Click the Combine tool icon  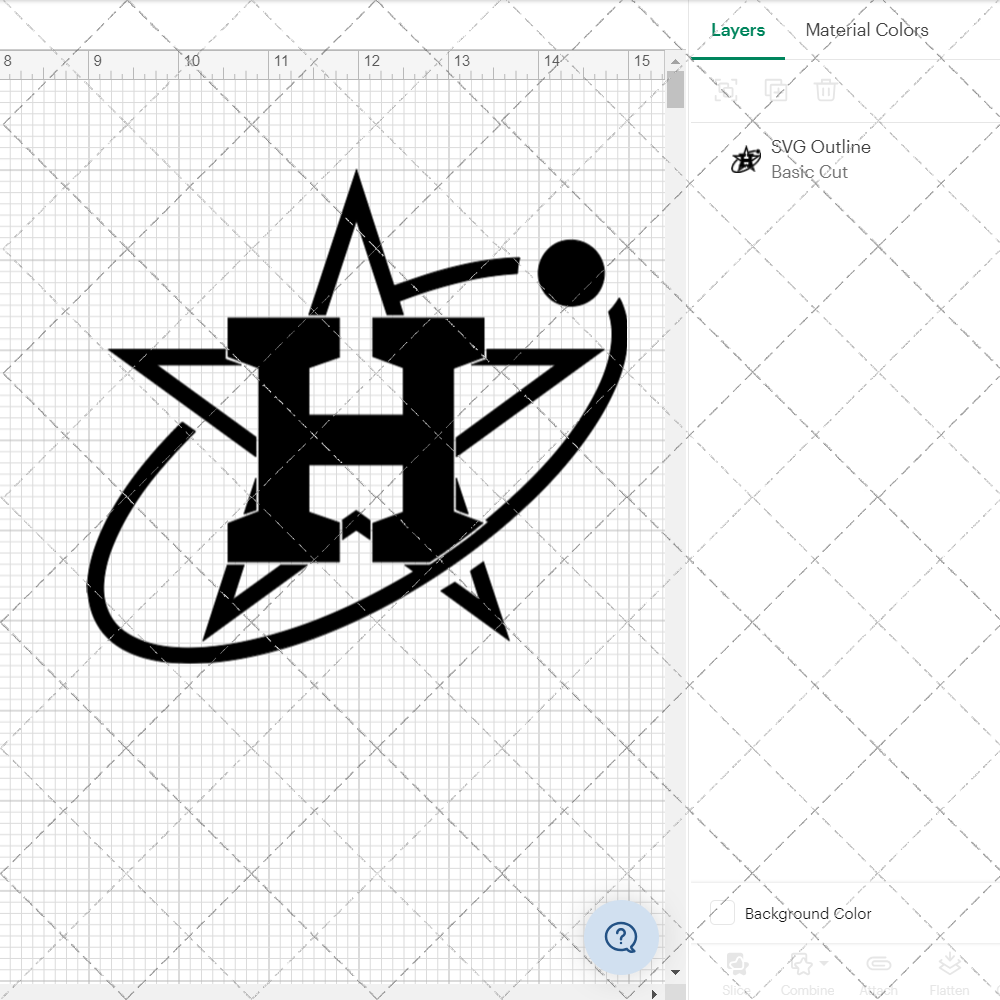click(x=801, y=963)
